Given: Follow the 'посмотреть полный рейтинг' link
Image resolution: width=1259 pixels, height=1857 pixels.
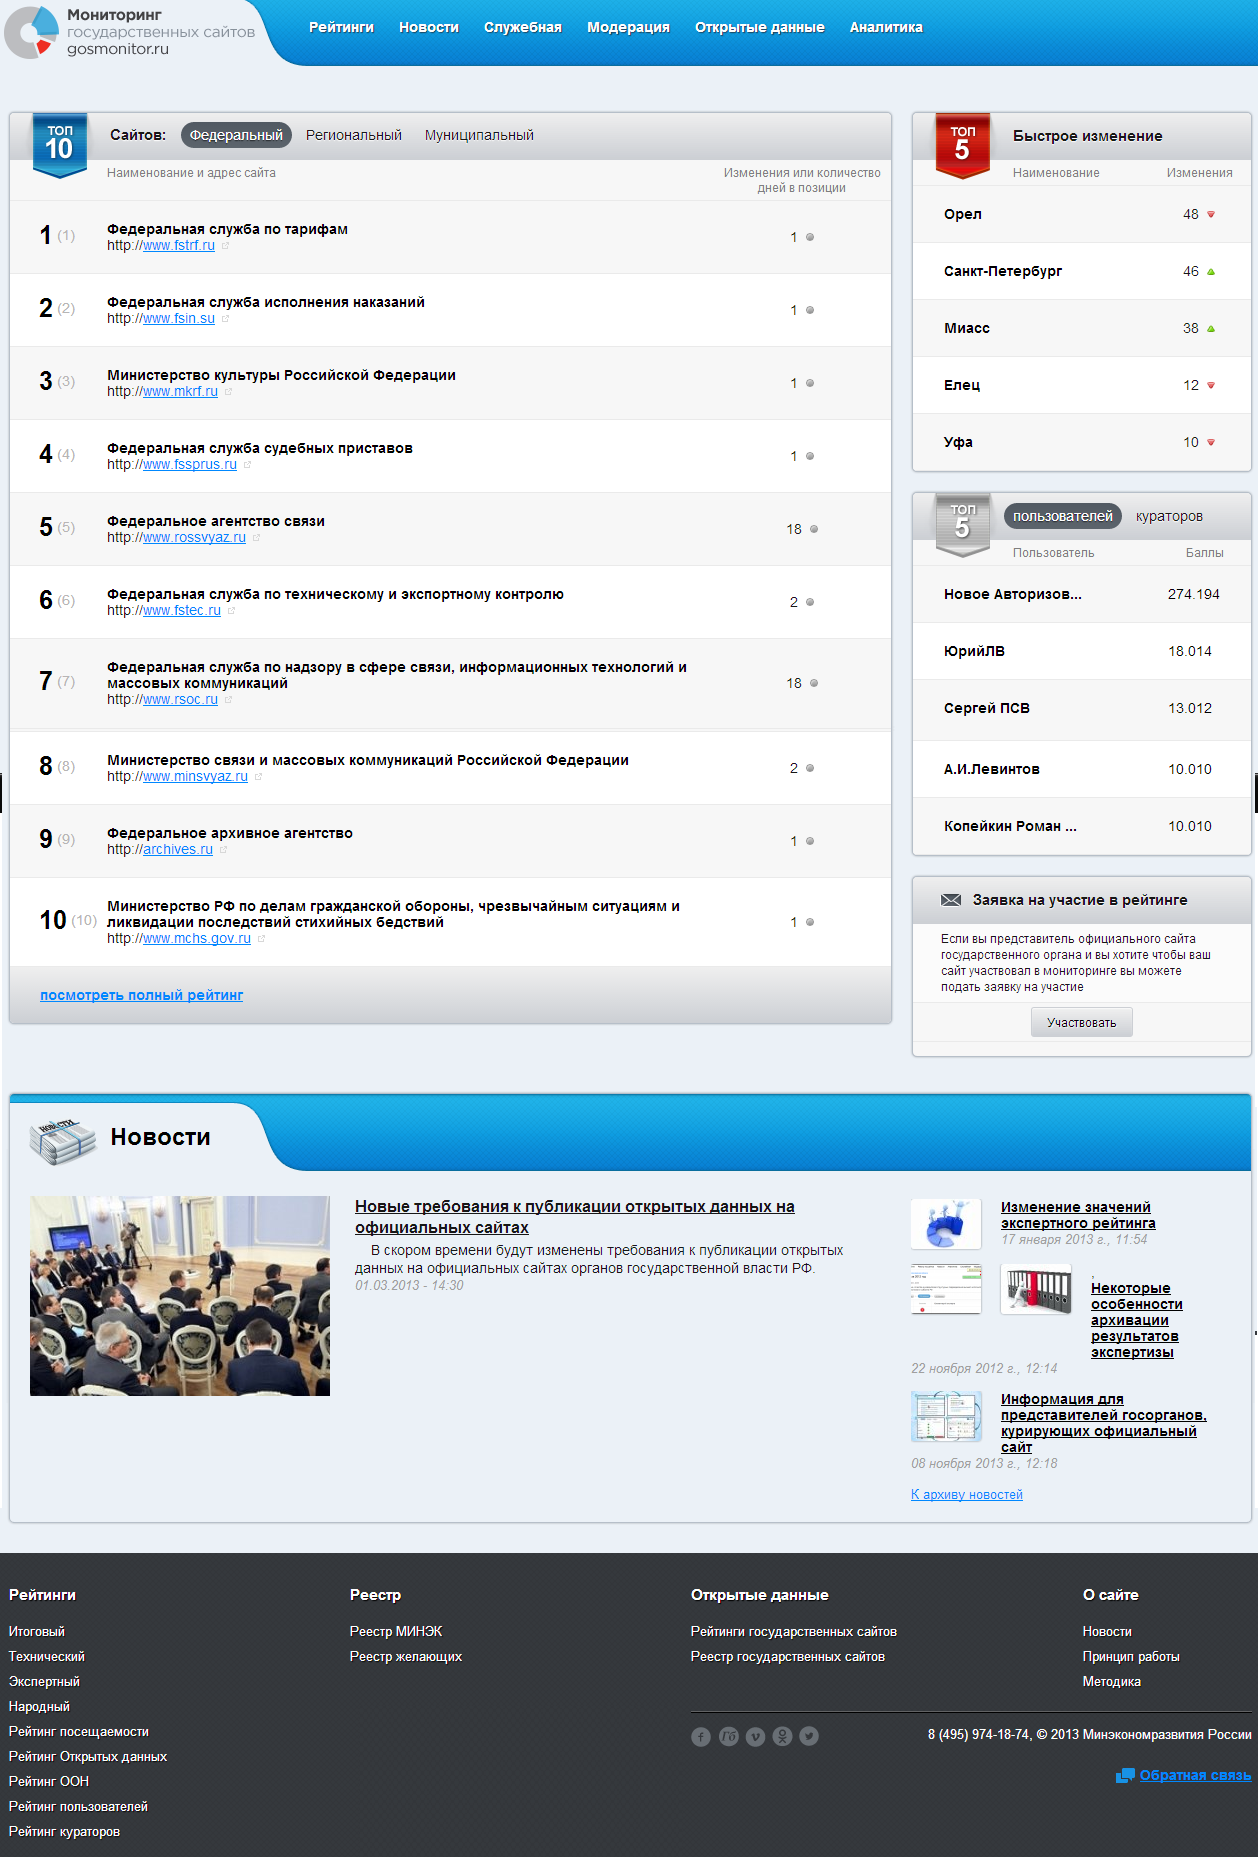Looking at the screenshot, I should click(141, 995).
